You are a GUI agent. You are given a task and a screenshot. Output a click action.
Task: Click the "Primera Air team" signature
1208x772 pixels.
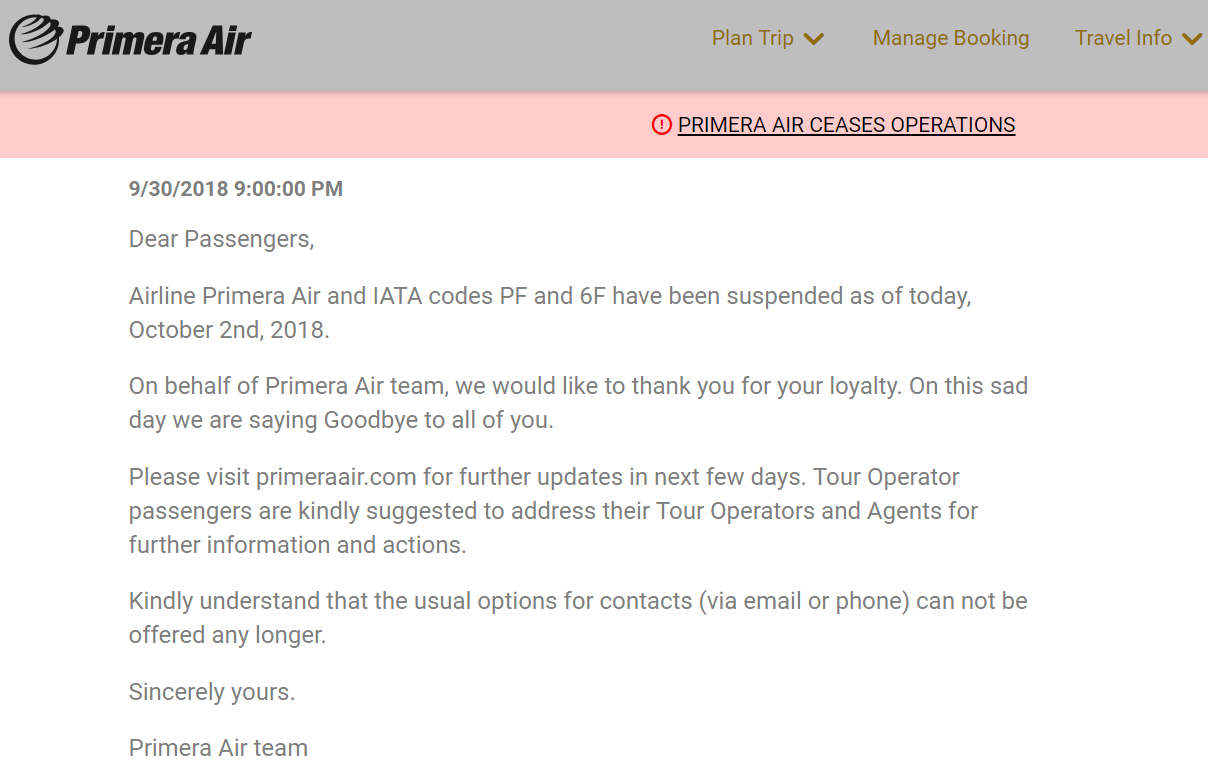click(x=218, y=748)
